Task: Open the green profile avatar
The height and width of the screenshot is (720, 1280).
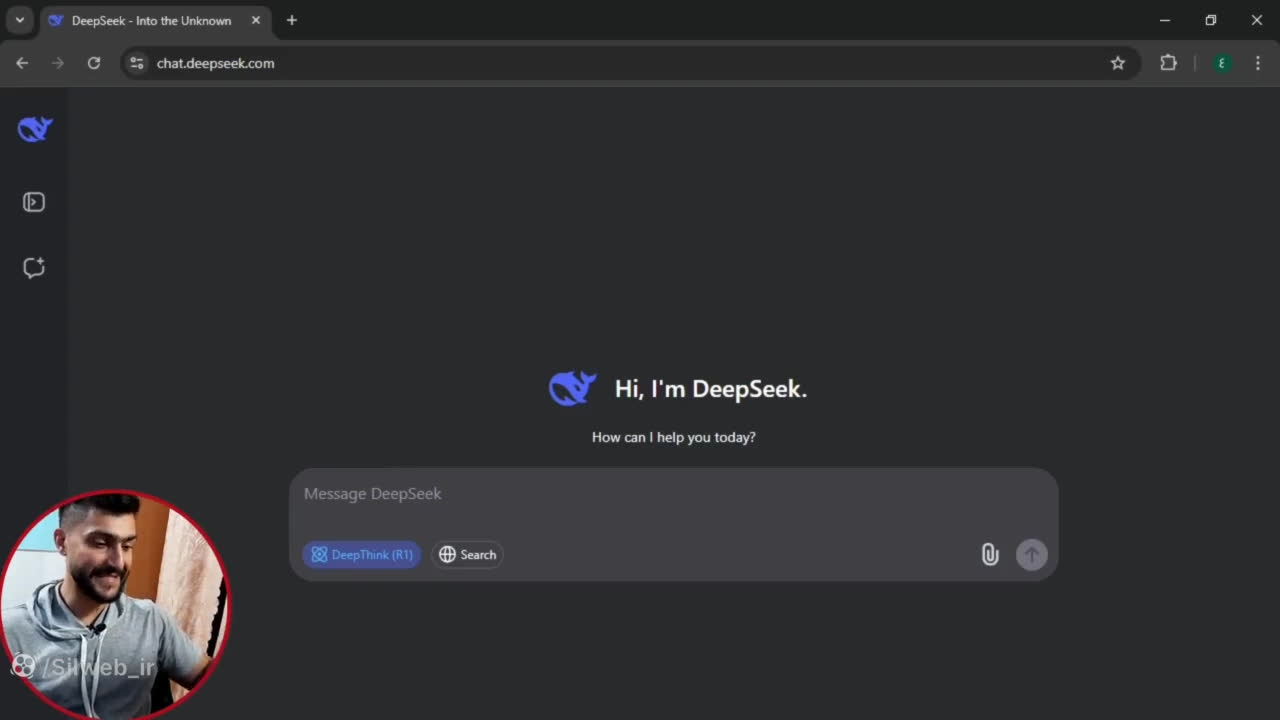Action: [1221, 63]
